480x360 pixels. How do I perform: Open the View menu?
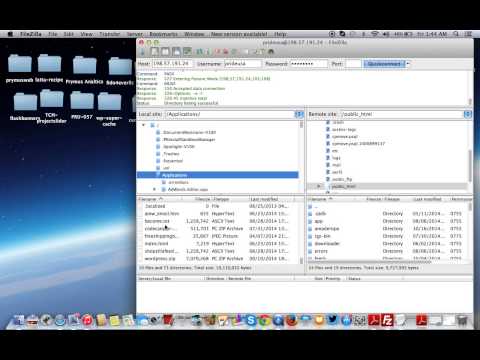(x=86, y=34)
